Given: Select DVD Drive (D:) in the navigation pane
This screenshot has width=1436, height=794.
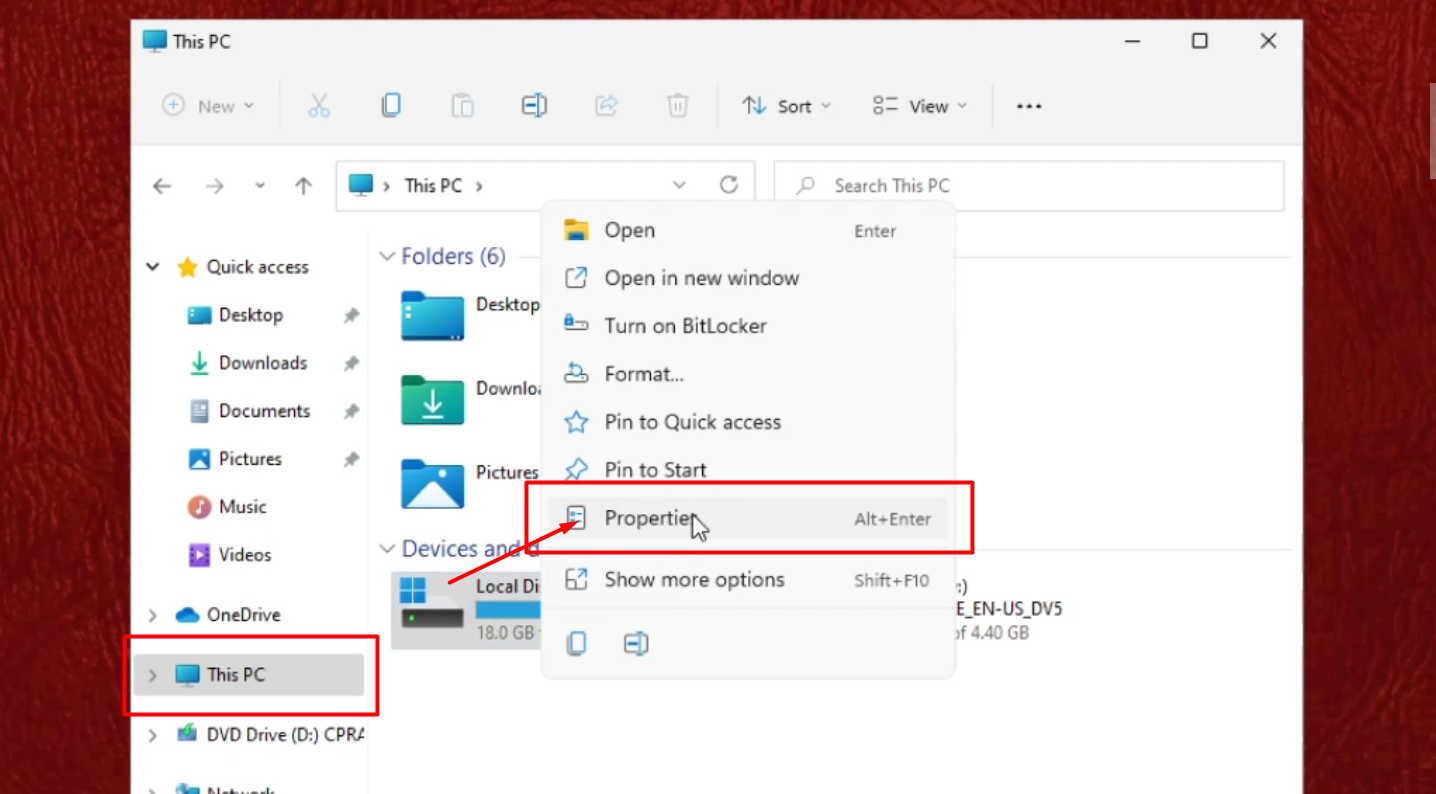Looking at the screenshot, I should 269,735.
